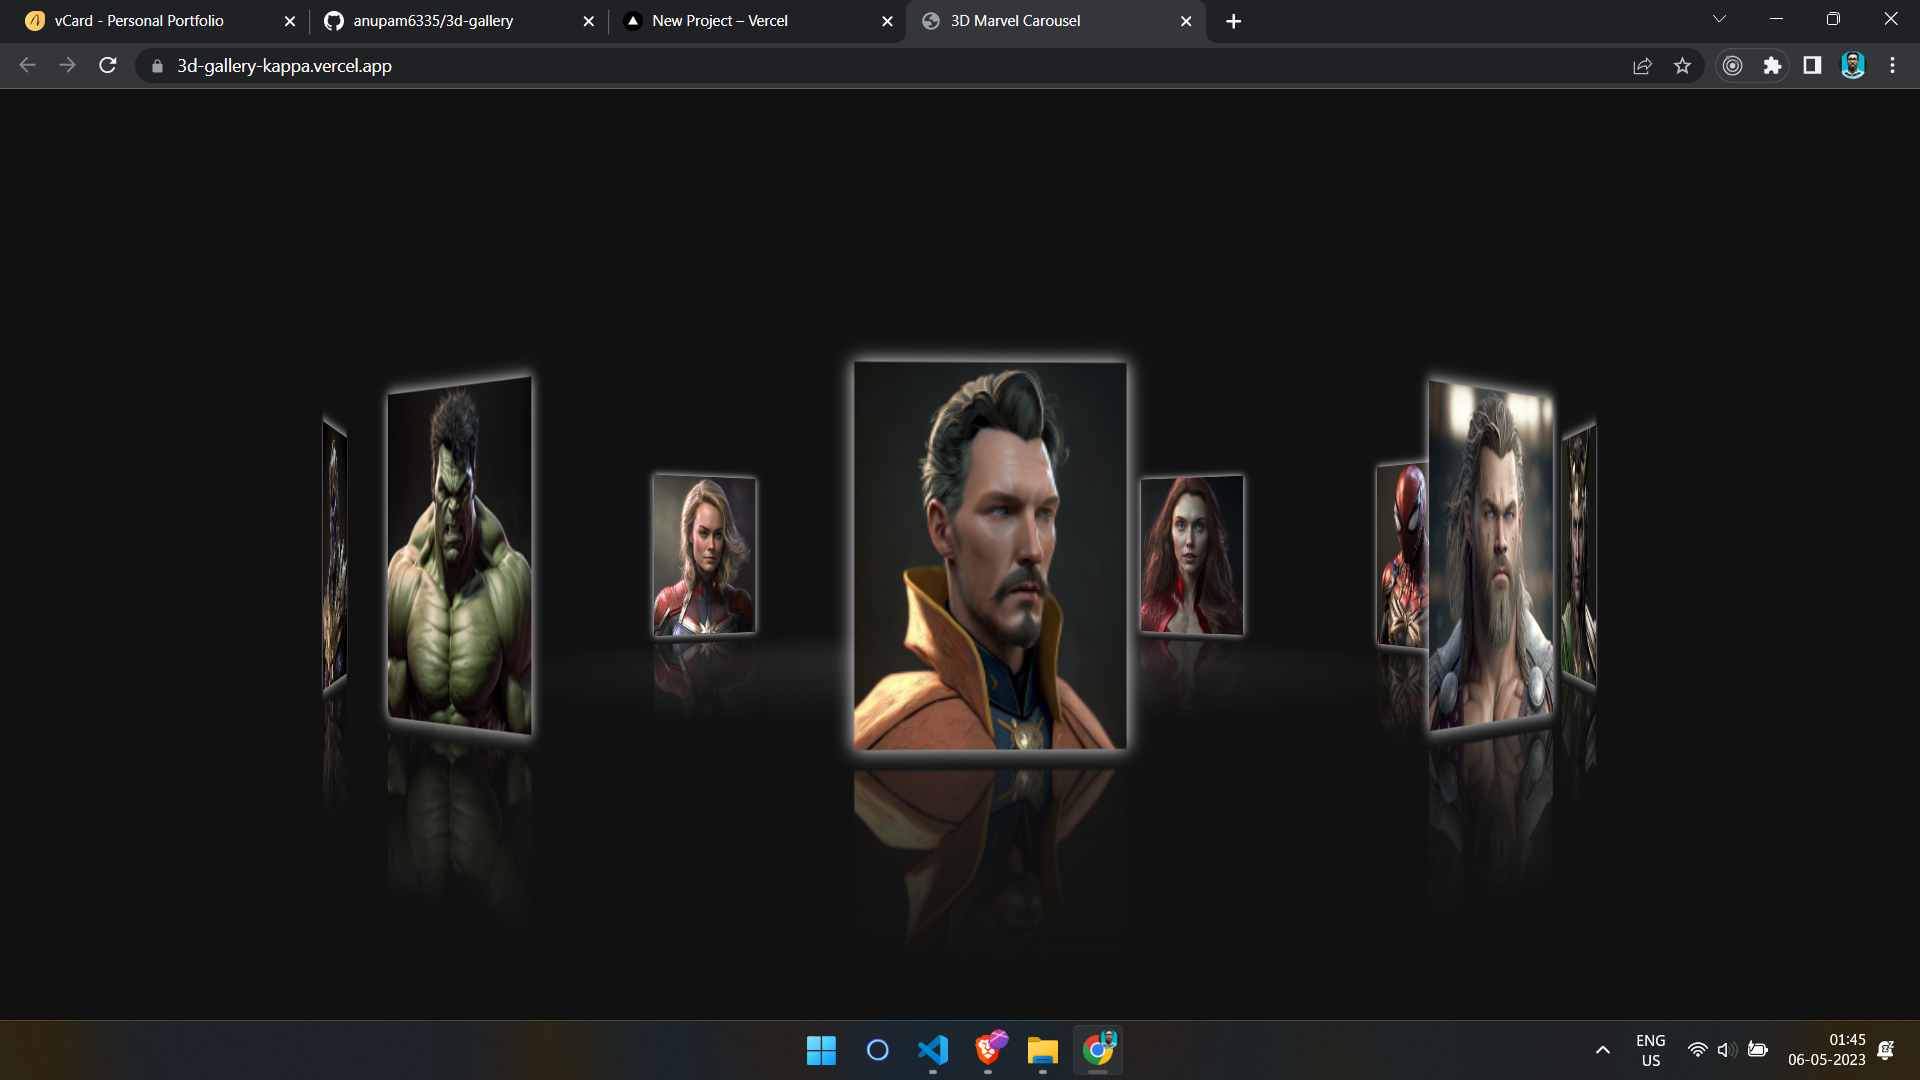The image size is (1920, 1080).
Task: Click the Captain Marvel image card
Action: (704, 555)
